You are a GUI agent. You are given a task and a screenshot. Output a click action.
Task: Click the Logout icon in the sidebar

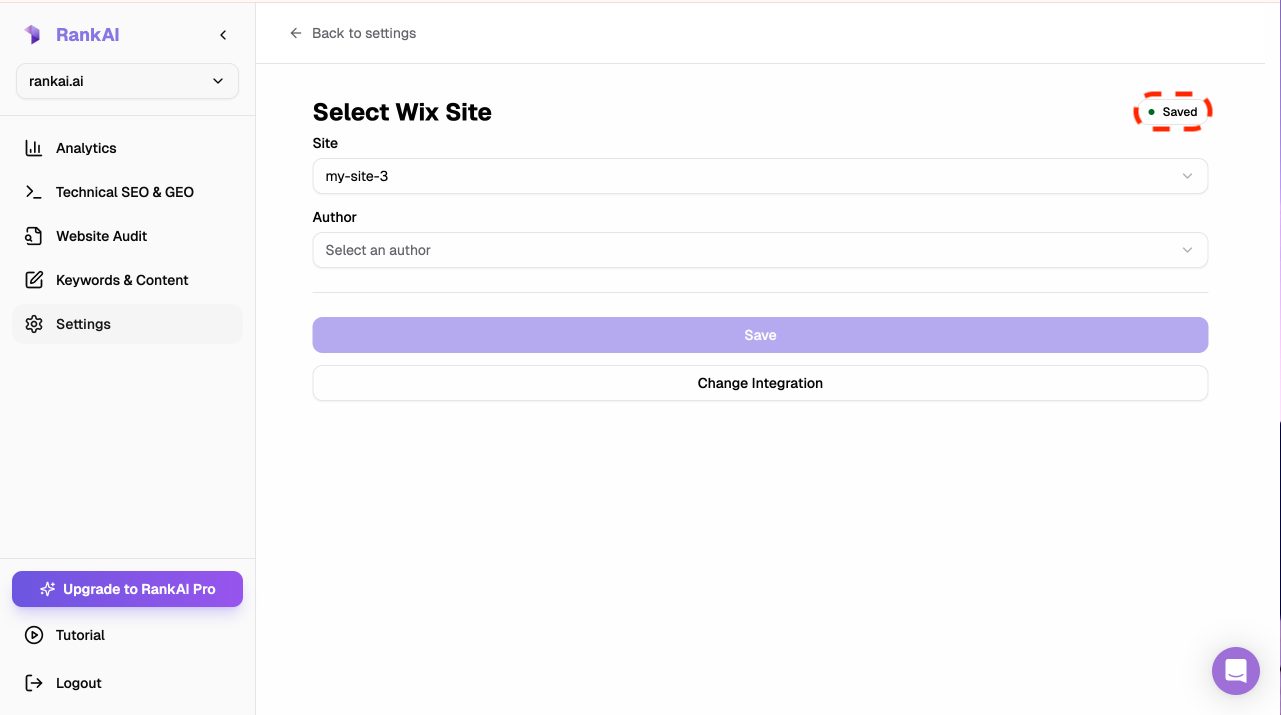(33, 683)
